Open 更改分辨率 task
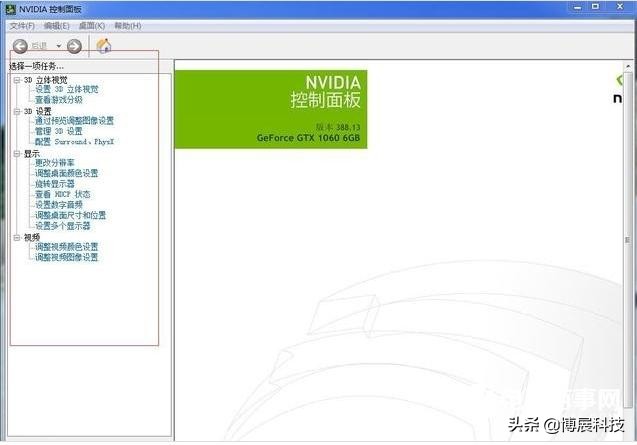Viewport: 637px width, 445px height. point(55,163)
